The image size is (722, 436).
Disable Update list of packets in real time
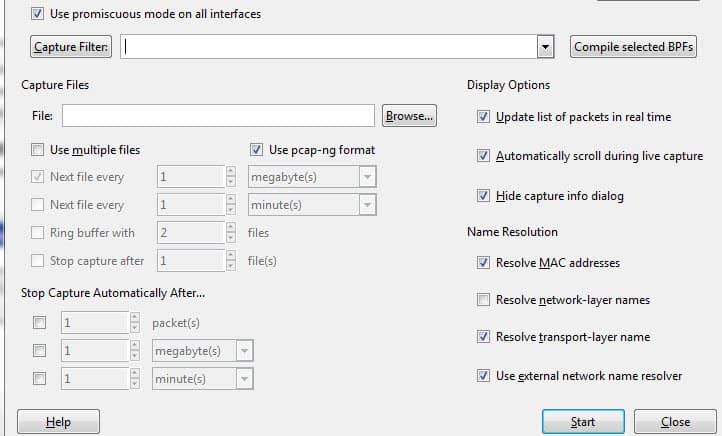click(x=483, y=116)
